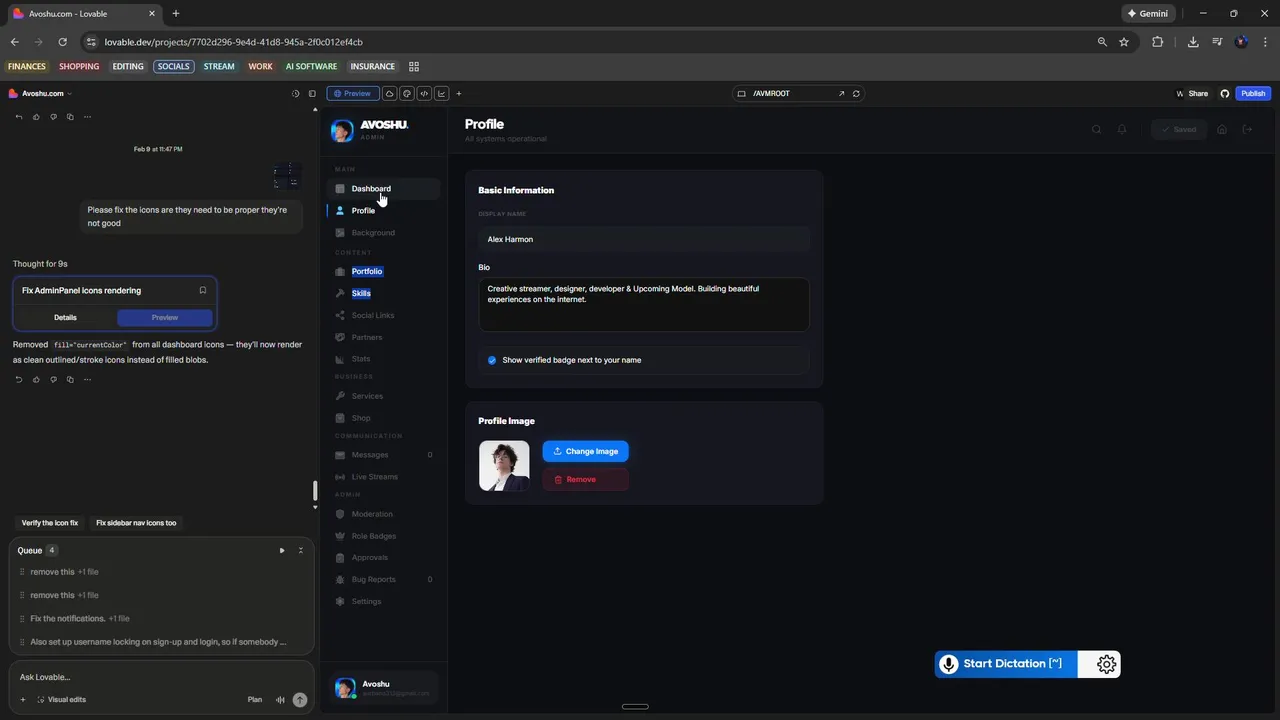The height and width of the screenshot is (720, 1280).
Task: Click the search icon in Profile header
Action: pyautogui.click(x=1097, y=129)
